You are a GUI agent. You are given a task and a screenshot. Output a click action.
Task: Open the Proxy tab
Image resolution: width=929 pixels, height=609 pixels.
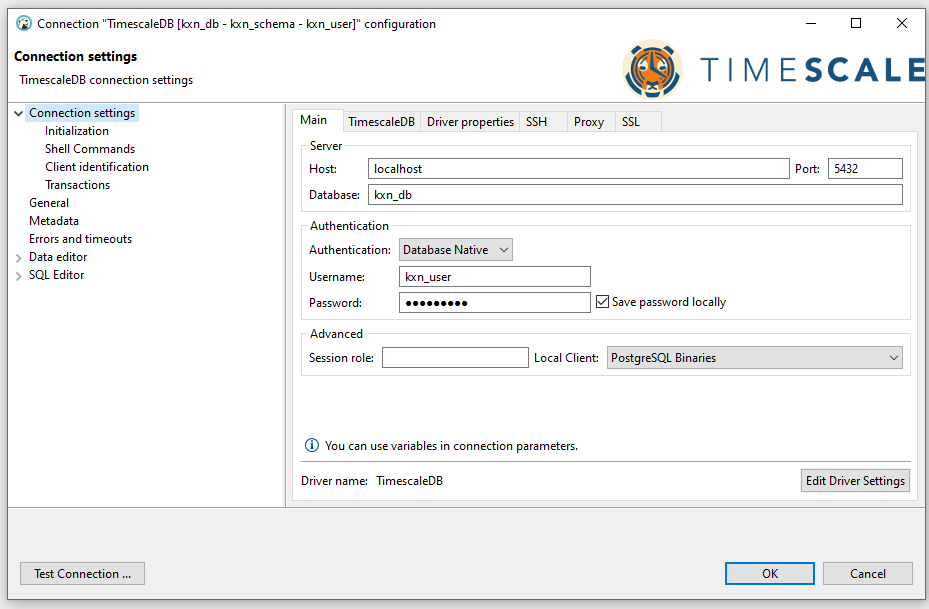(x=589, y=121)
